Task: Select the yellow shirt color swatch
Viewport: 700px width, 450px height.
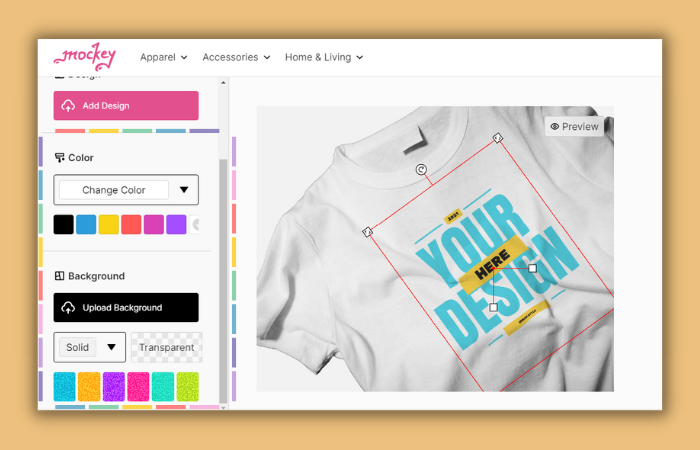Action: pos(108,225)
